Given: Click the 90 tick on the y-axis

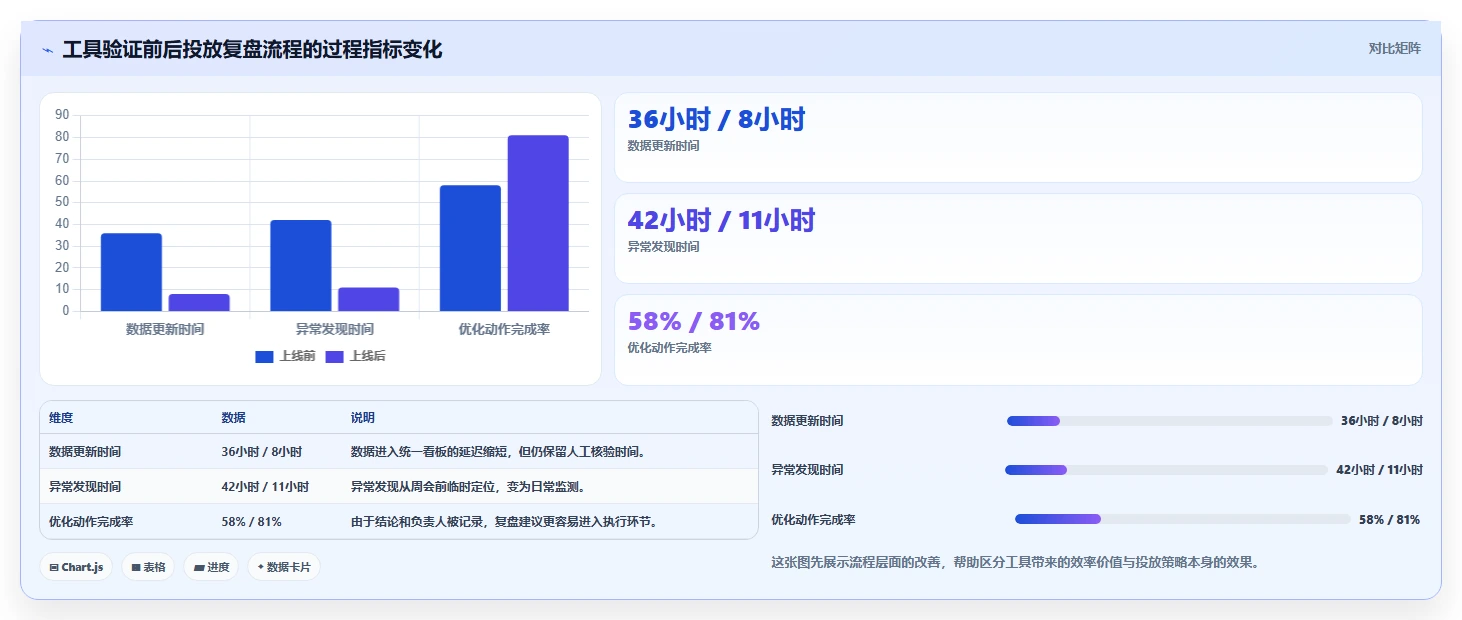Looking at the screenshot, I should [62, 115].
